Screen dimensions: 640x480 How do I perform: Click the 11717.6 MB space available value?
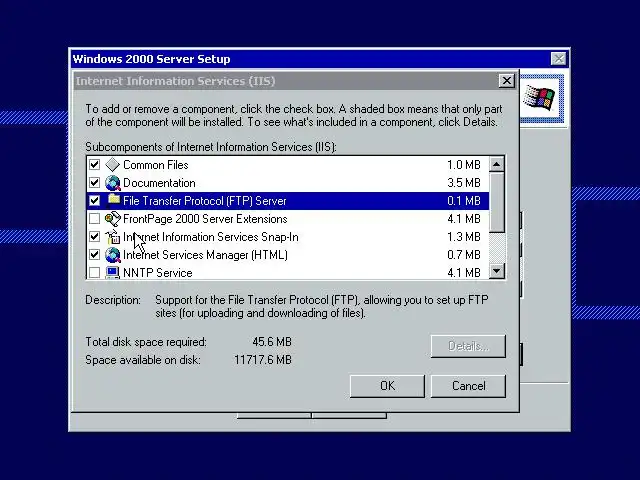(x=262, y=360)
